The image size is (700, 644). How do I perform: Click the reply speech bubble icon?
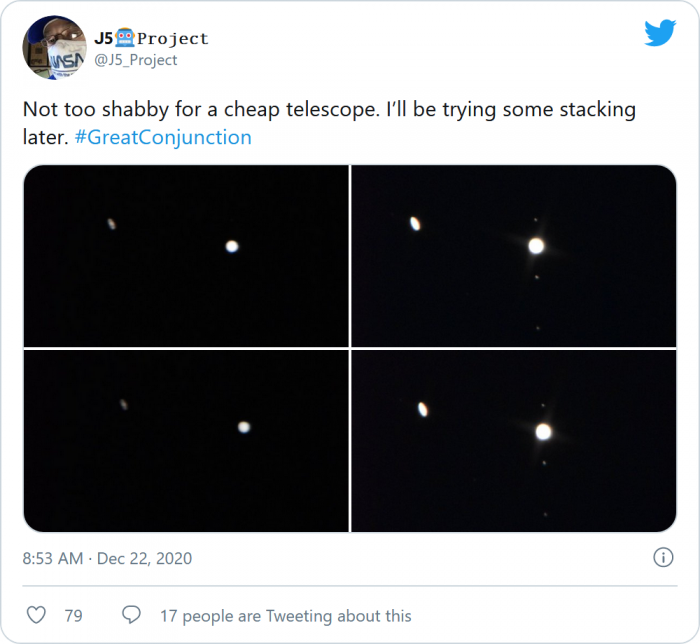(131, 615)
